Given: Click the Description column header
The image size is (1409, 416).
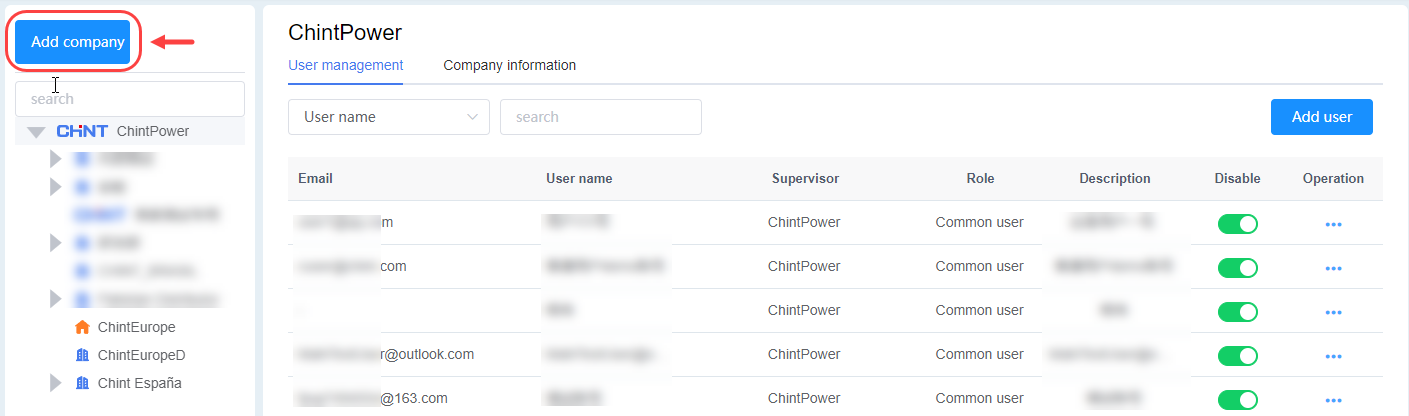Looking at the screenshot, I should pyautogui.click(x=1115, y=179).
